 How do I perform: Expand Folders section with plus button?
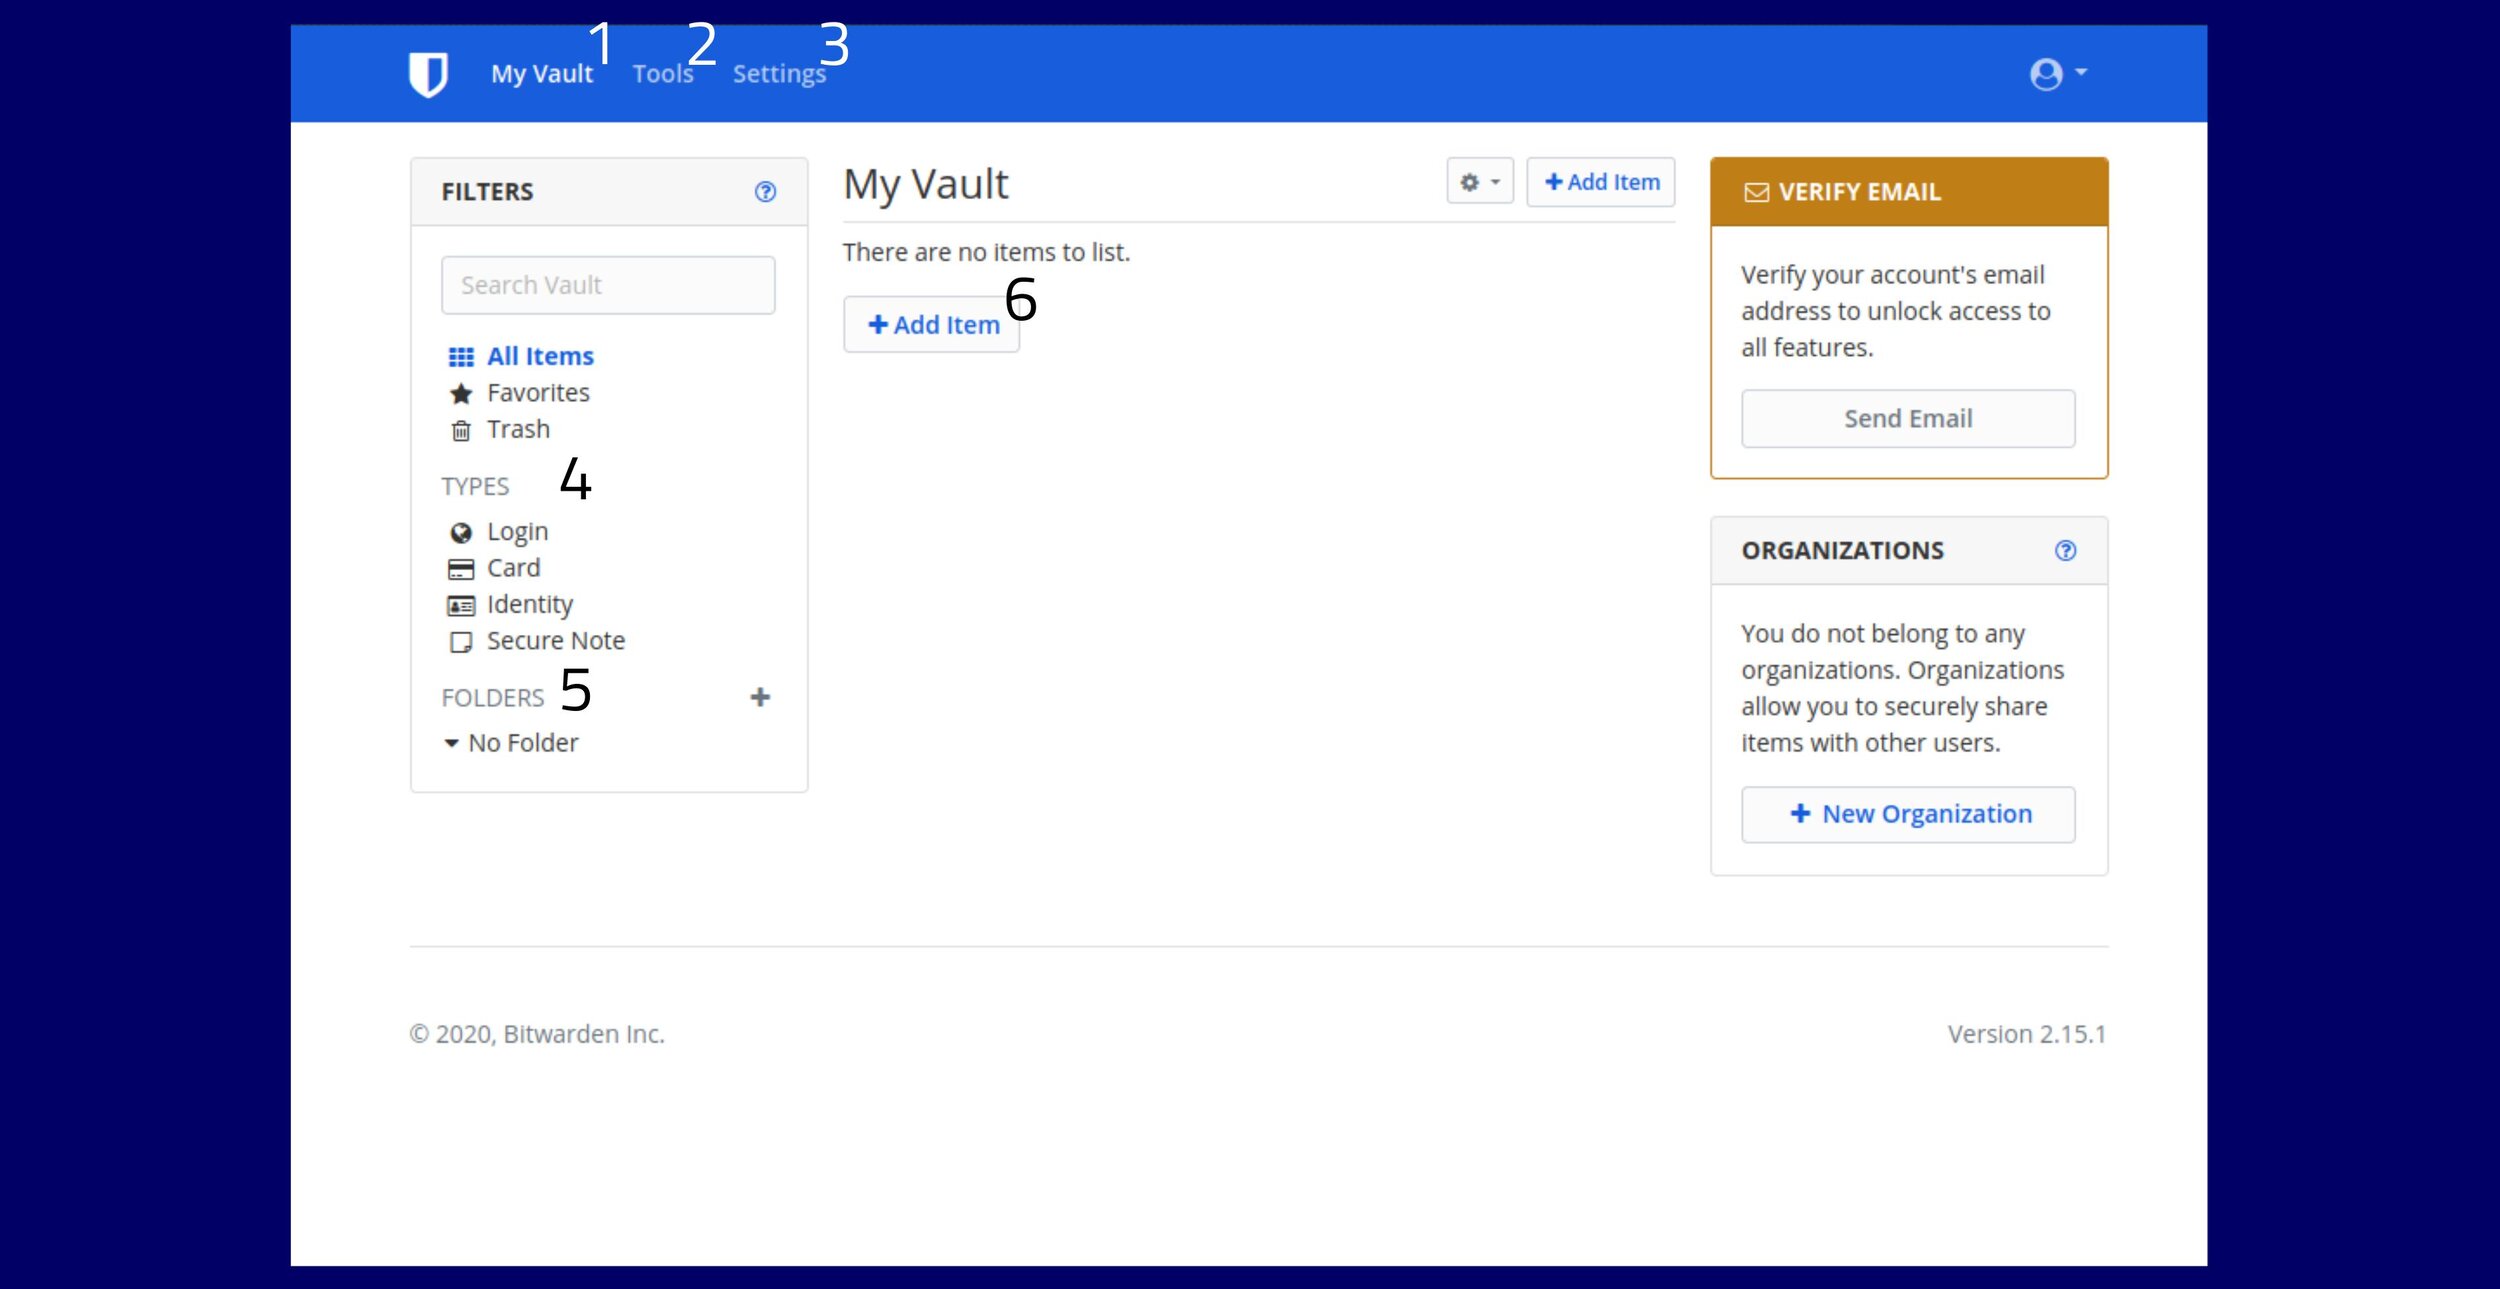click(x=759, y=695)
